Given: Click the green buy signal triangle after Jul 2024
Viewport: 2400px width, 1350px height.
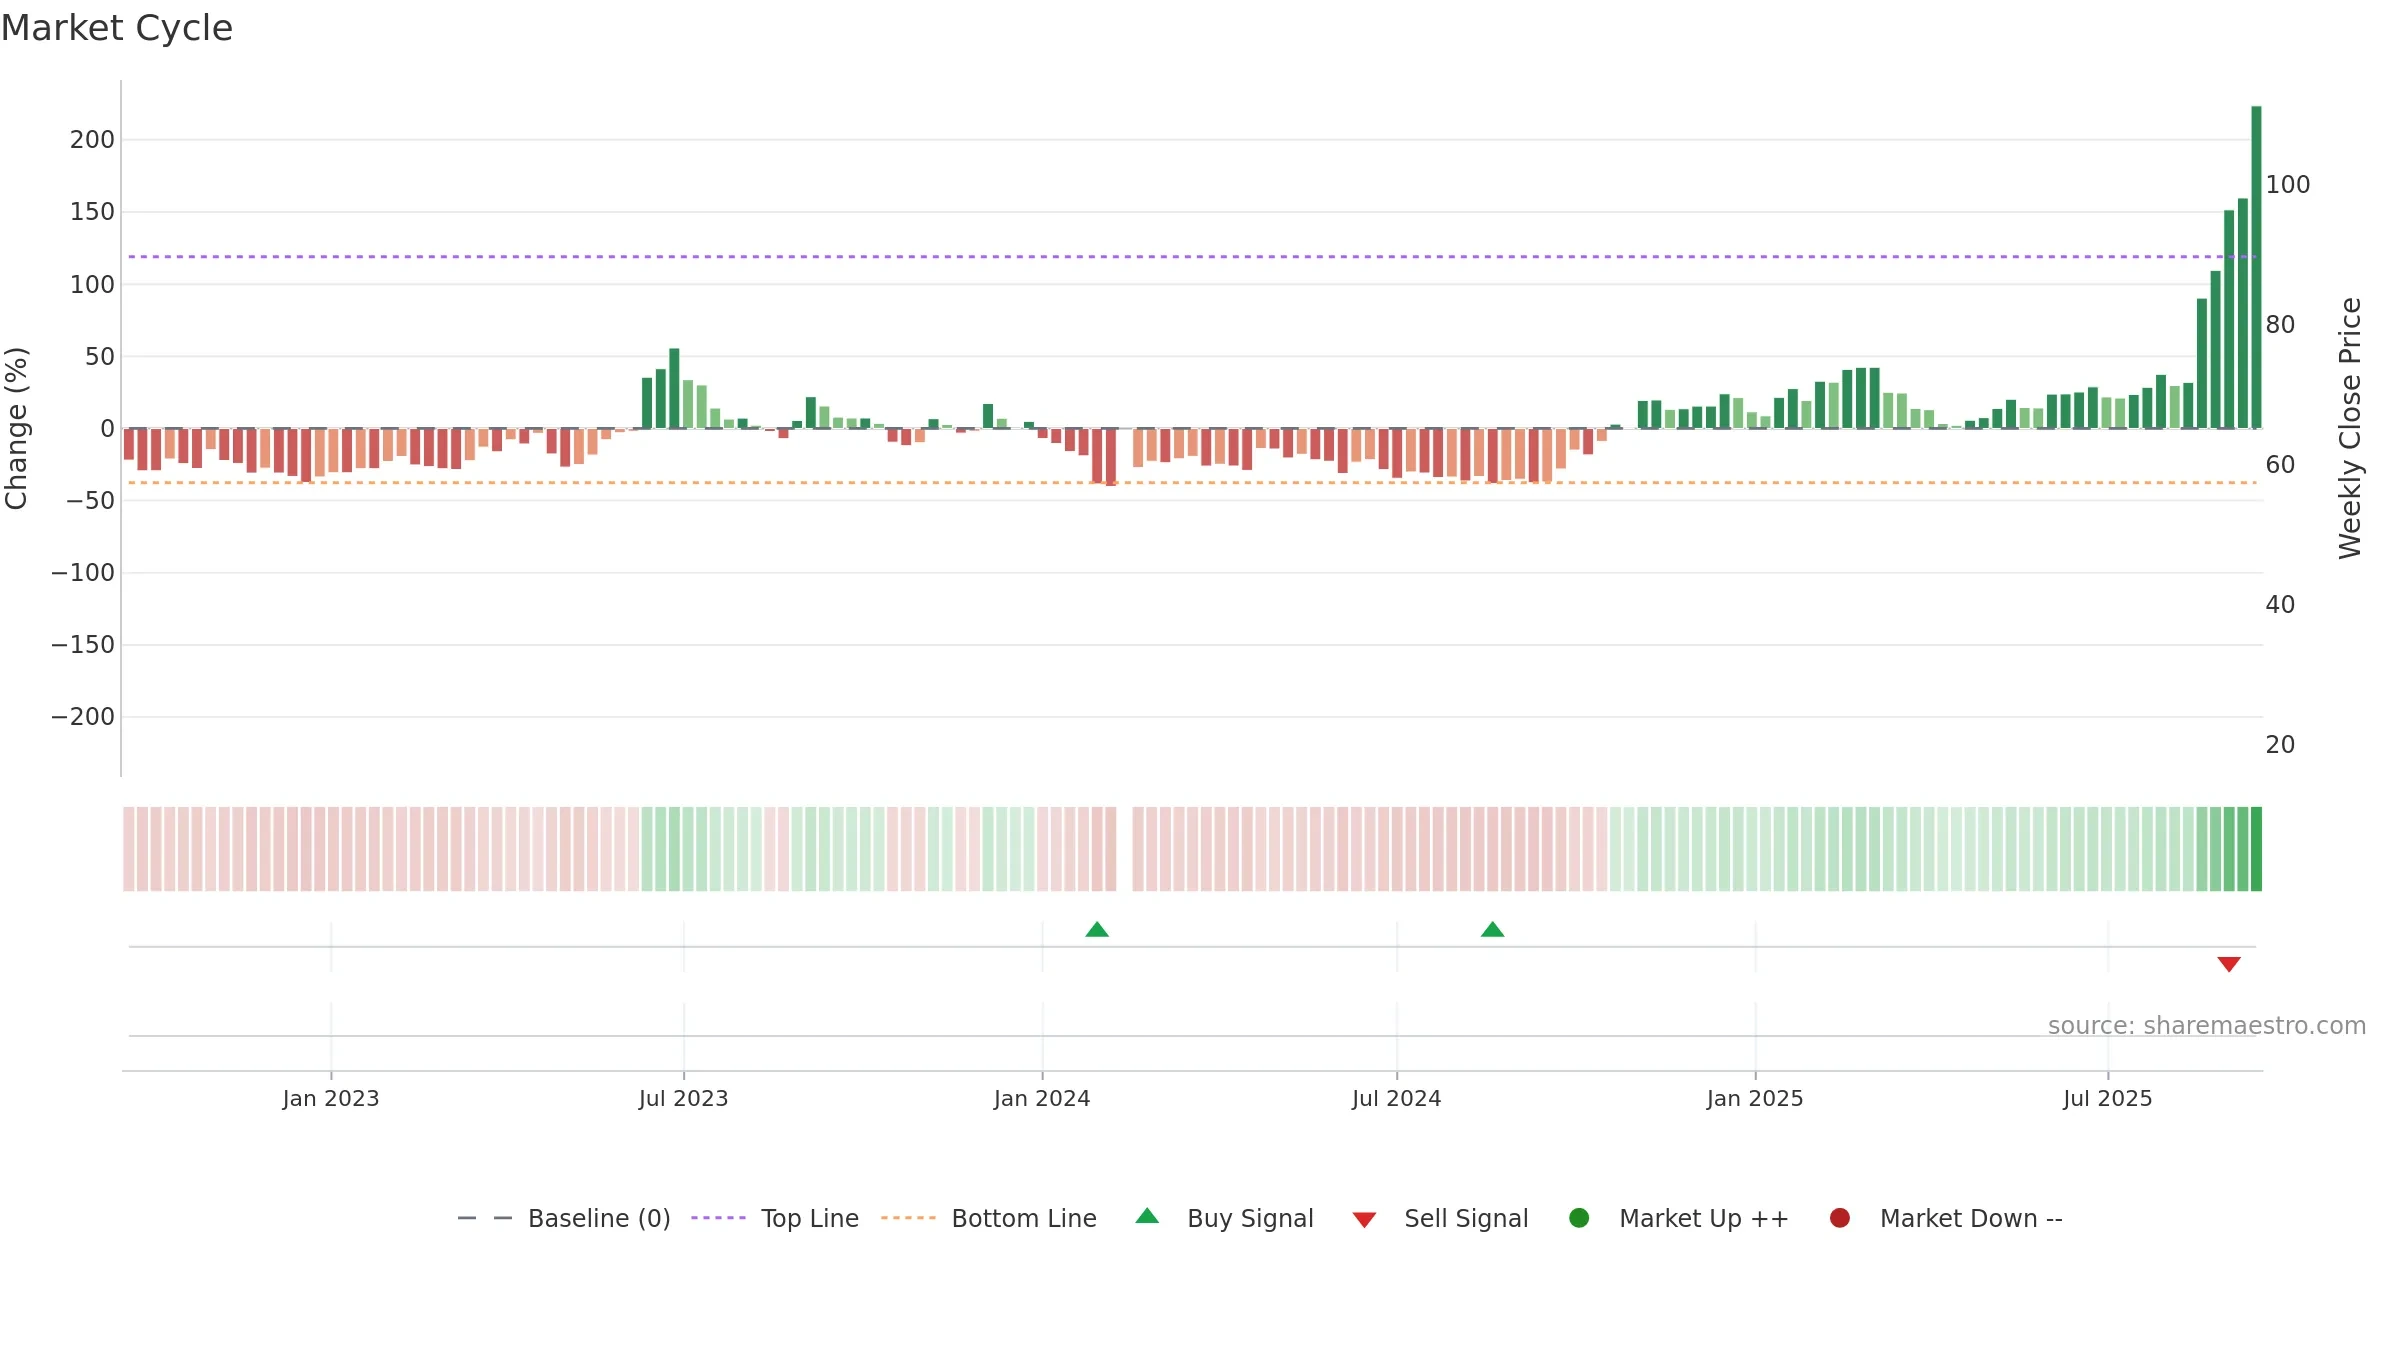Looking at the screenshot, I should (x=1492, y=930).
